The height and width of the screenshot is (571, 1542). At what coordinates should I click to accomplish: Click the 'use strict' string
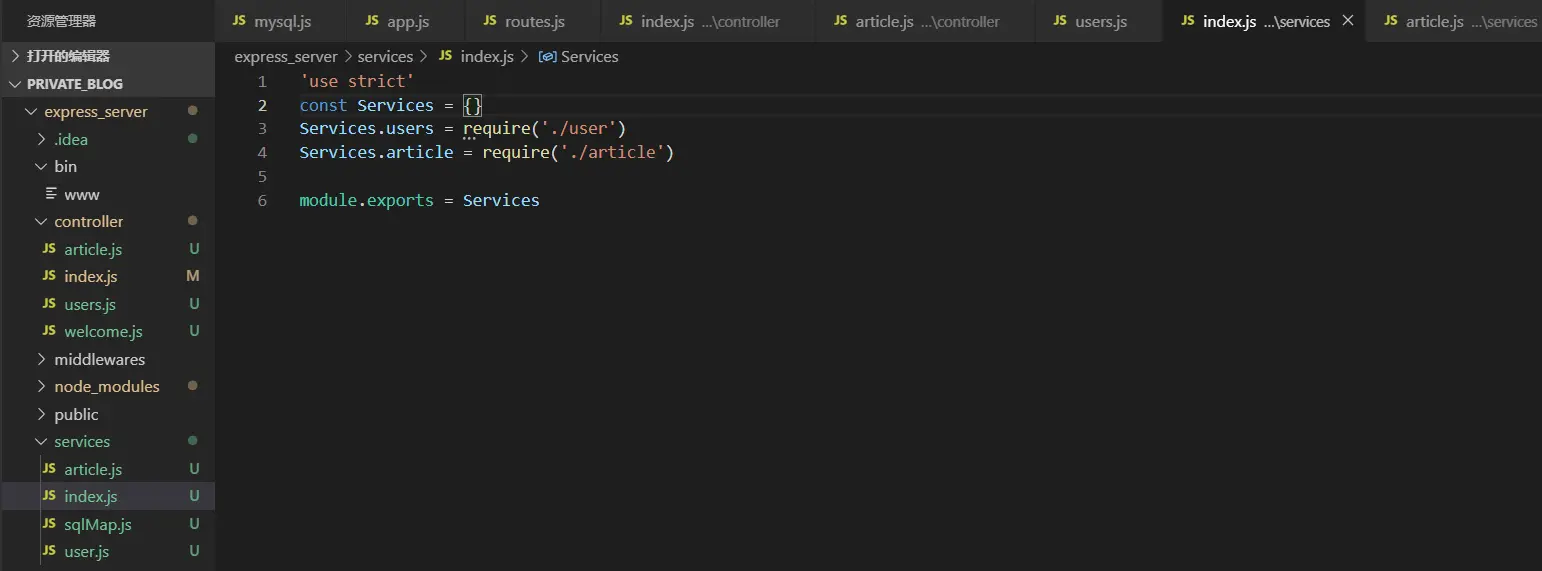(357, 81)
